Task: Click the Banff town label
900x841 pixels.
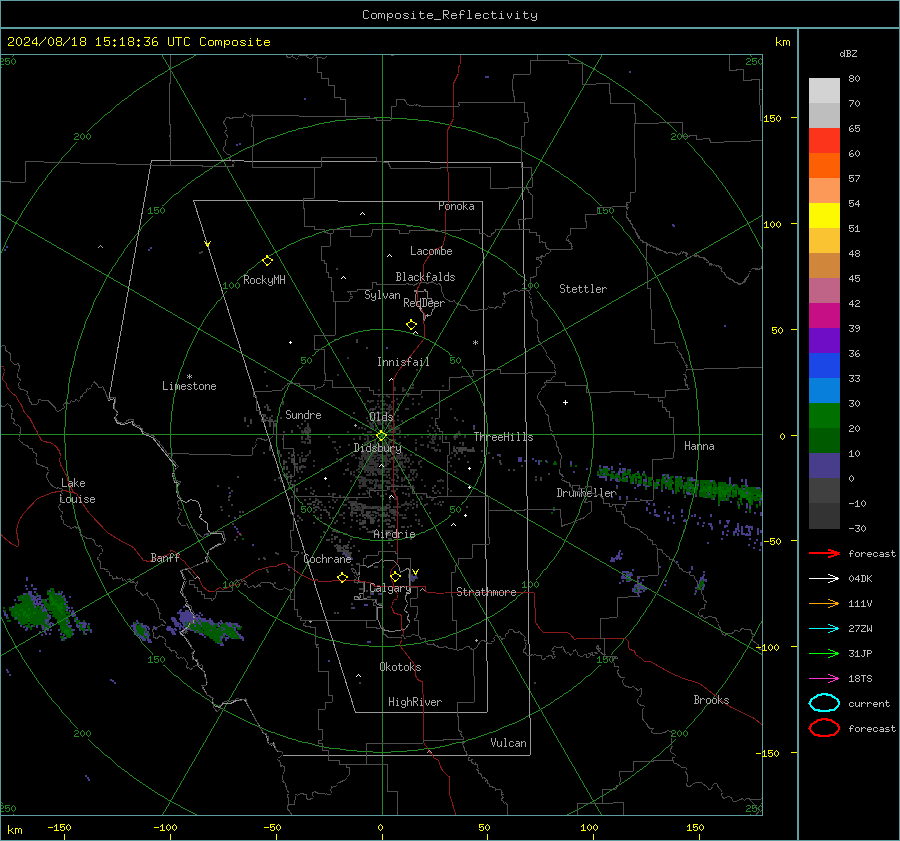Action: point(165,557)
